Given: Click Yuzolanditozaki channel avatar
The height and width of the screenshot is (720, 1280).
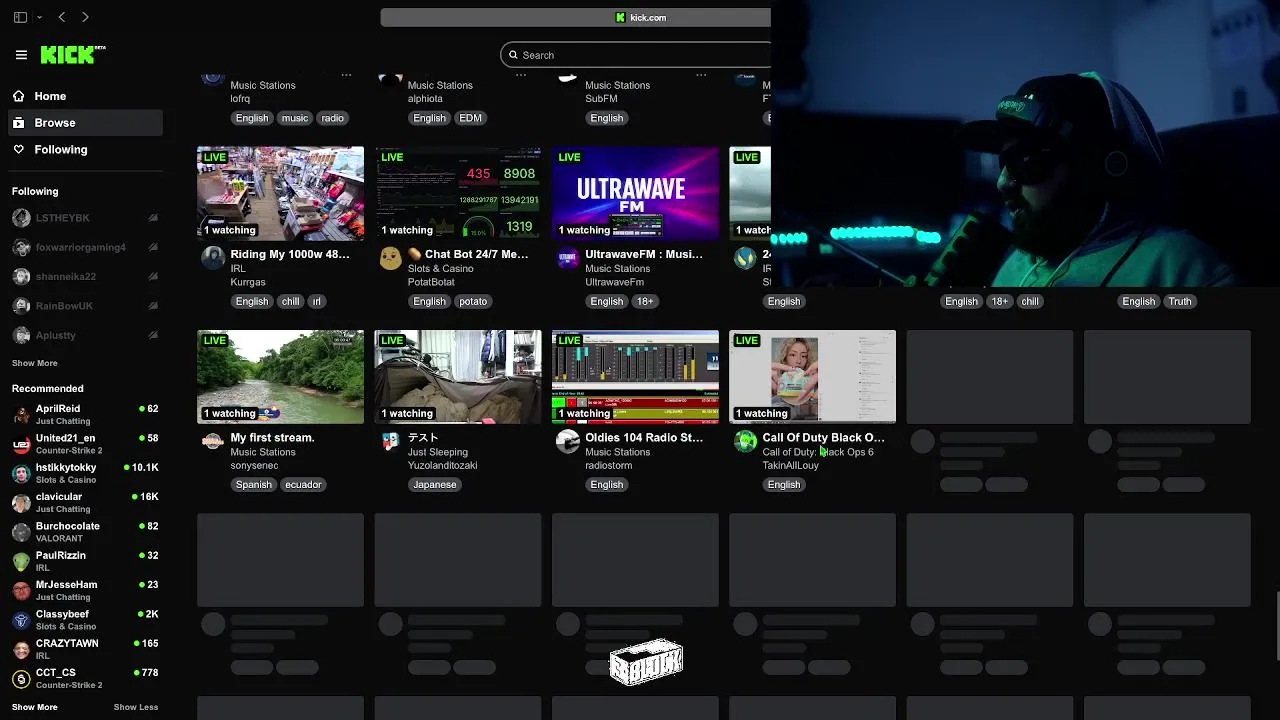Looking at the screenshot, I should pyautogui.click(x=390, y=441).
